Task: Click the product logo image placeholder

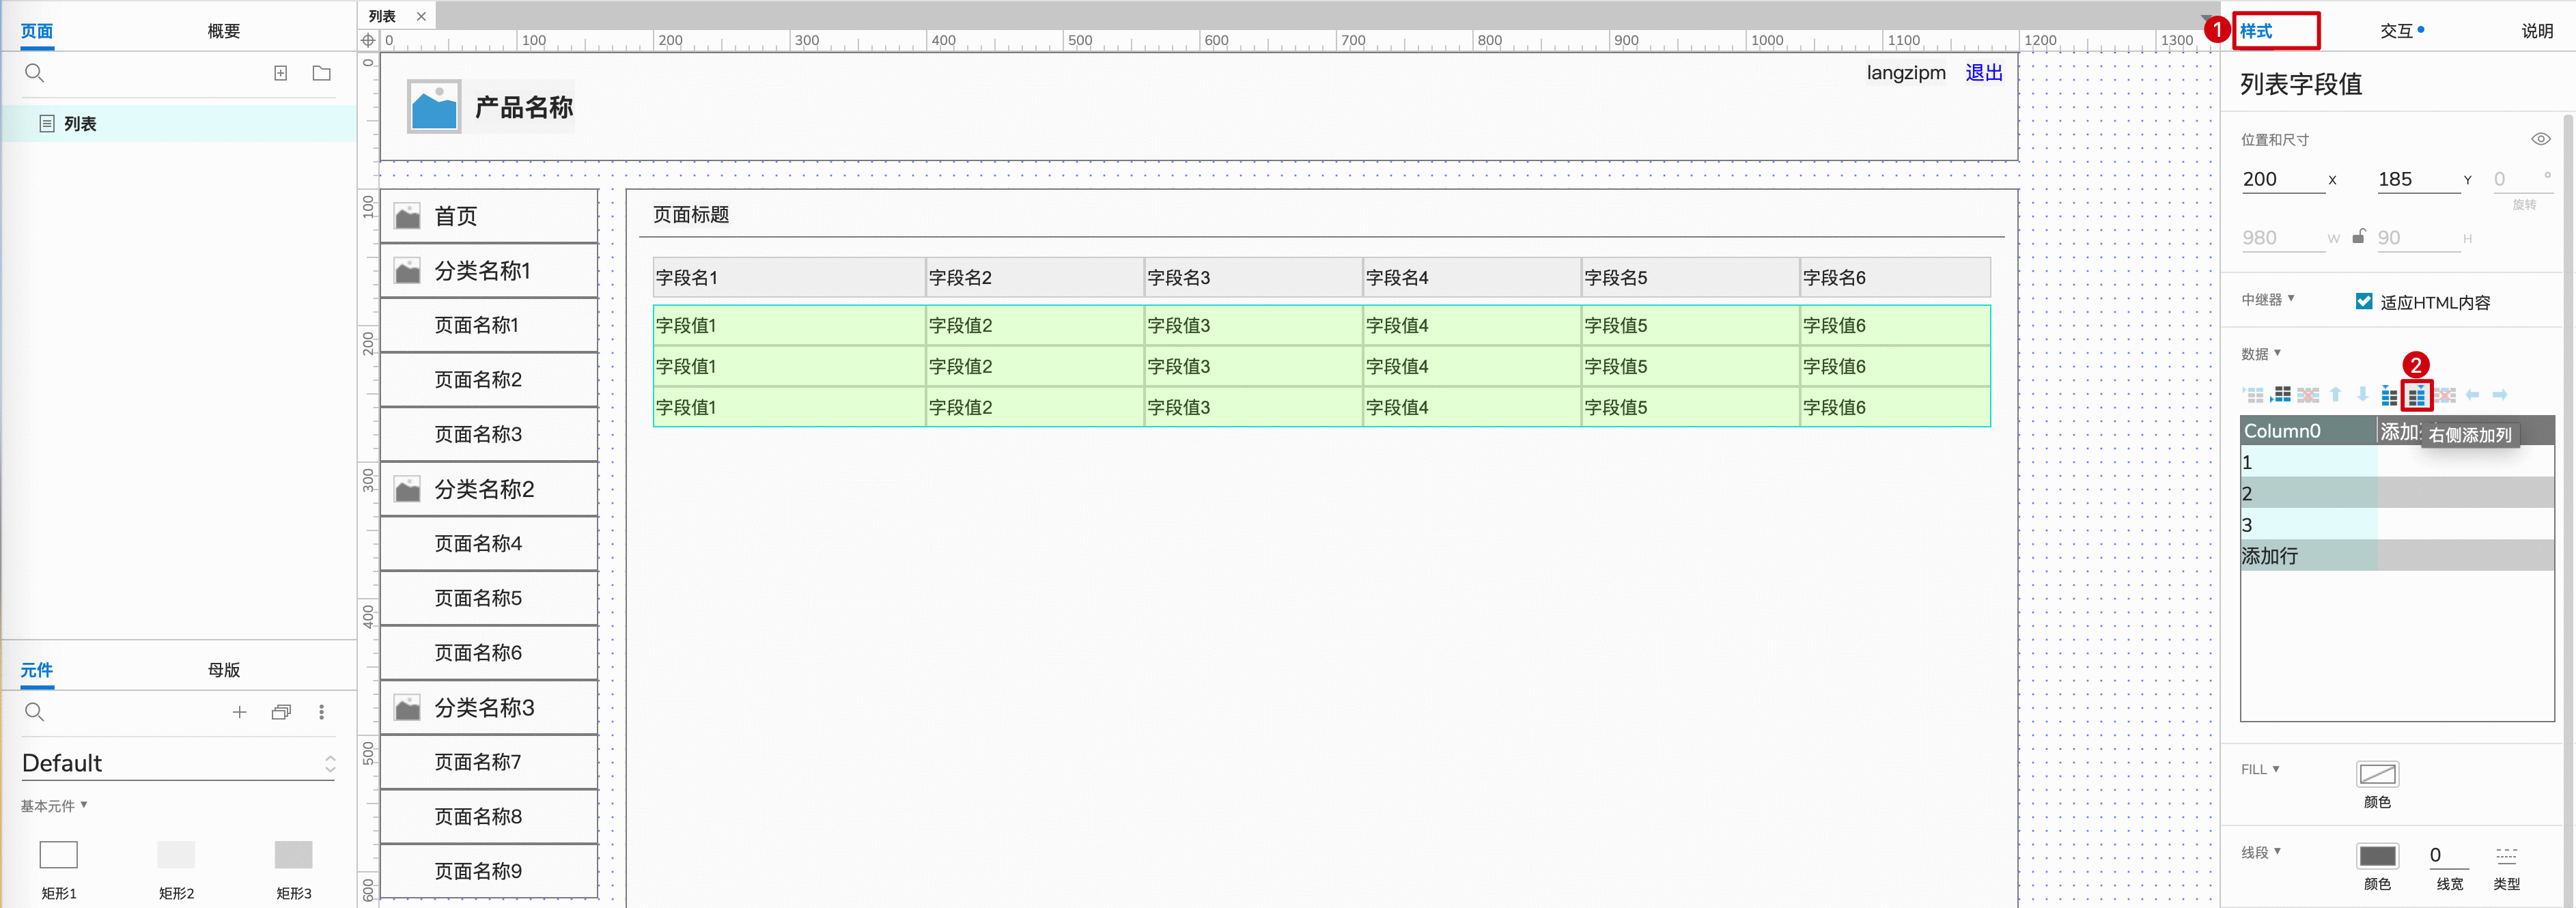Action: (x=434, y=106)
